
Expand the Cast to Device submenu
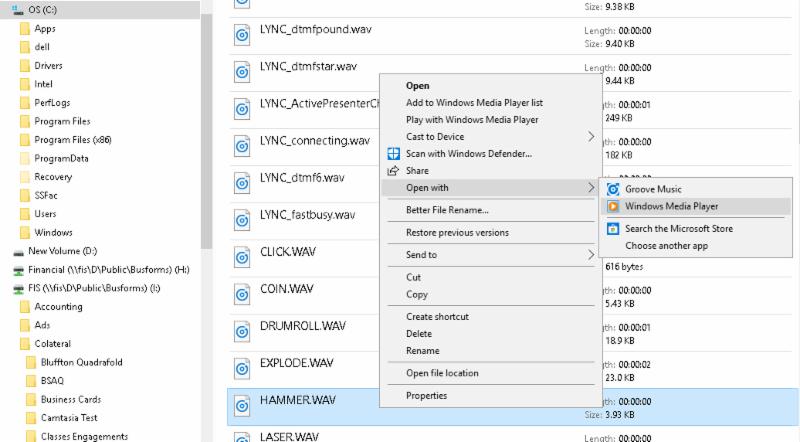tap(590, 137)
